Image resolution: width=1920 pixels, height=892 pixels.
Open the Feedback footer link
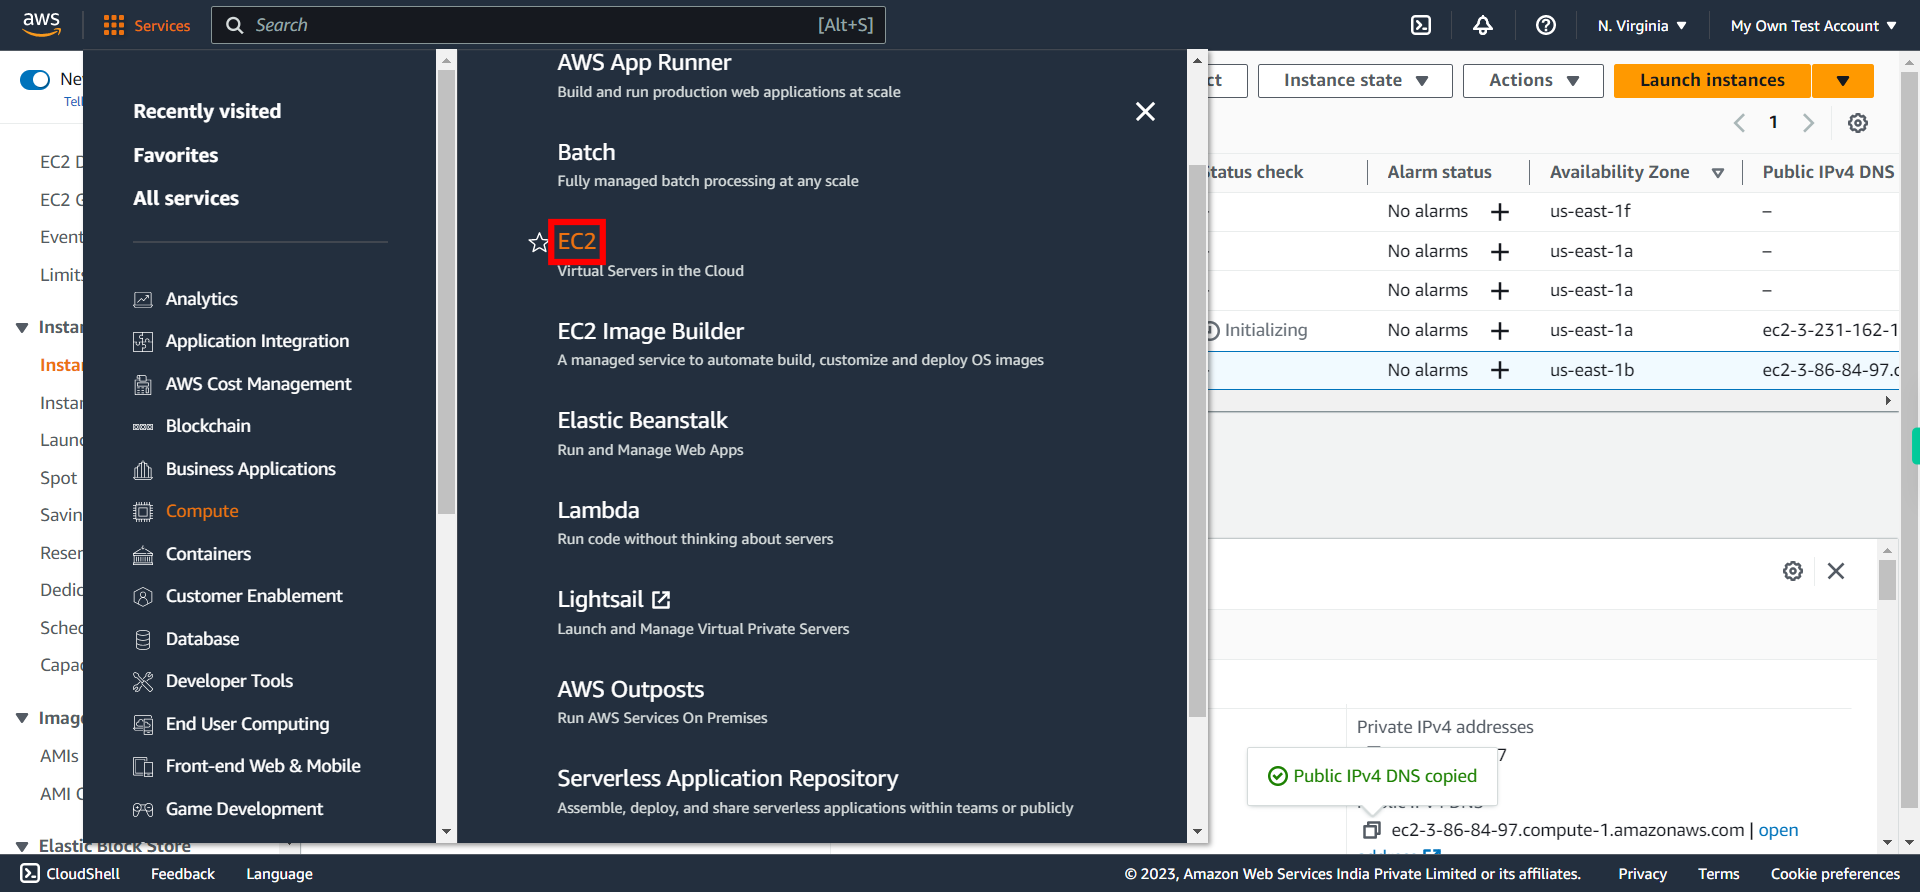[183, 874]
